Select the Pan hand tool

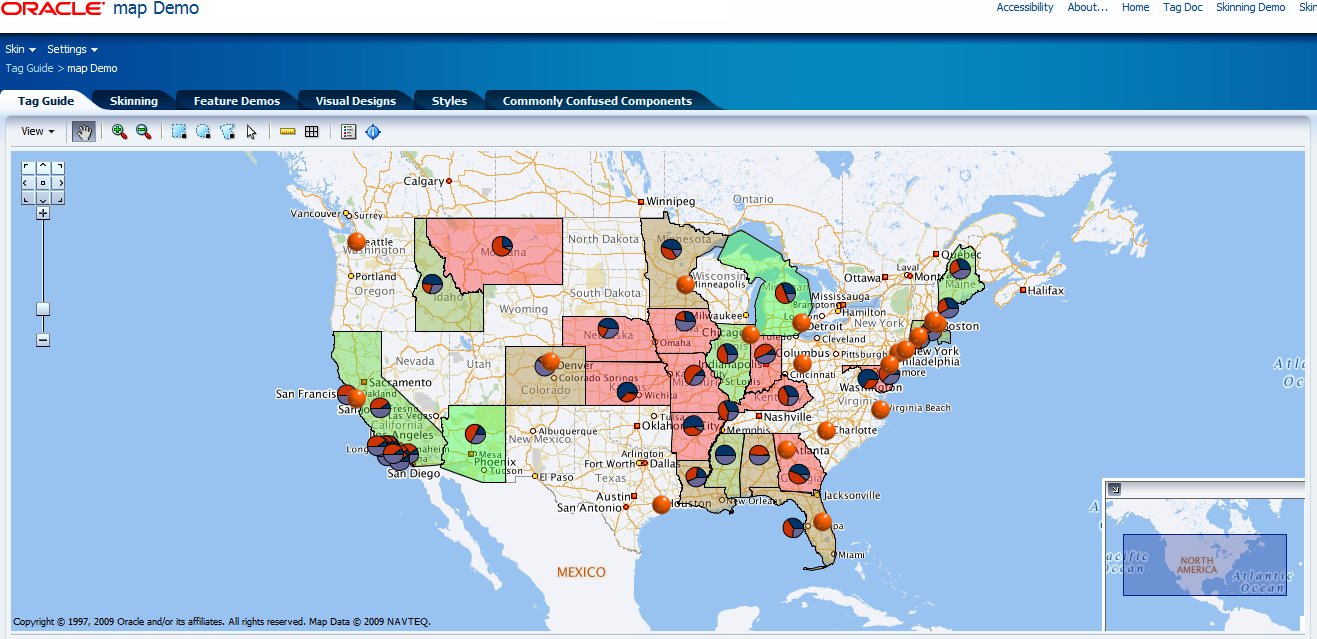[84, 131]
